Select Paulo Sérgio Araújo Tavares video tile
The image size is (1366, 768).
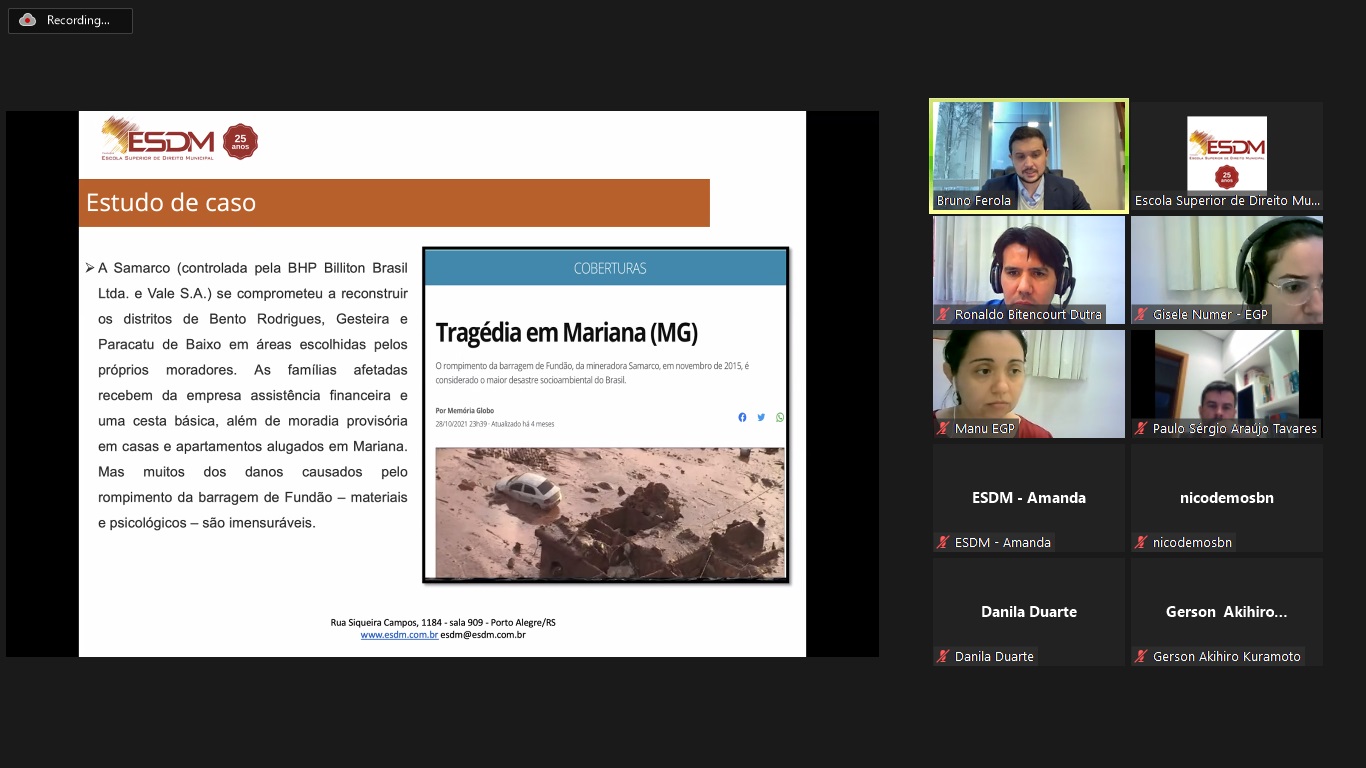1227,384
